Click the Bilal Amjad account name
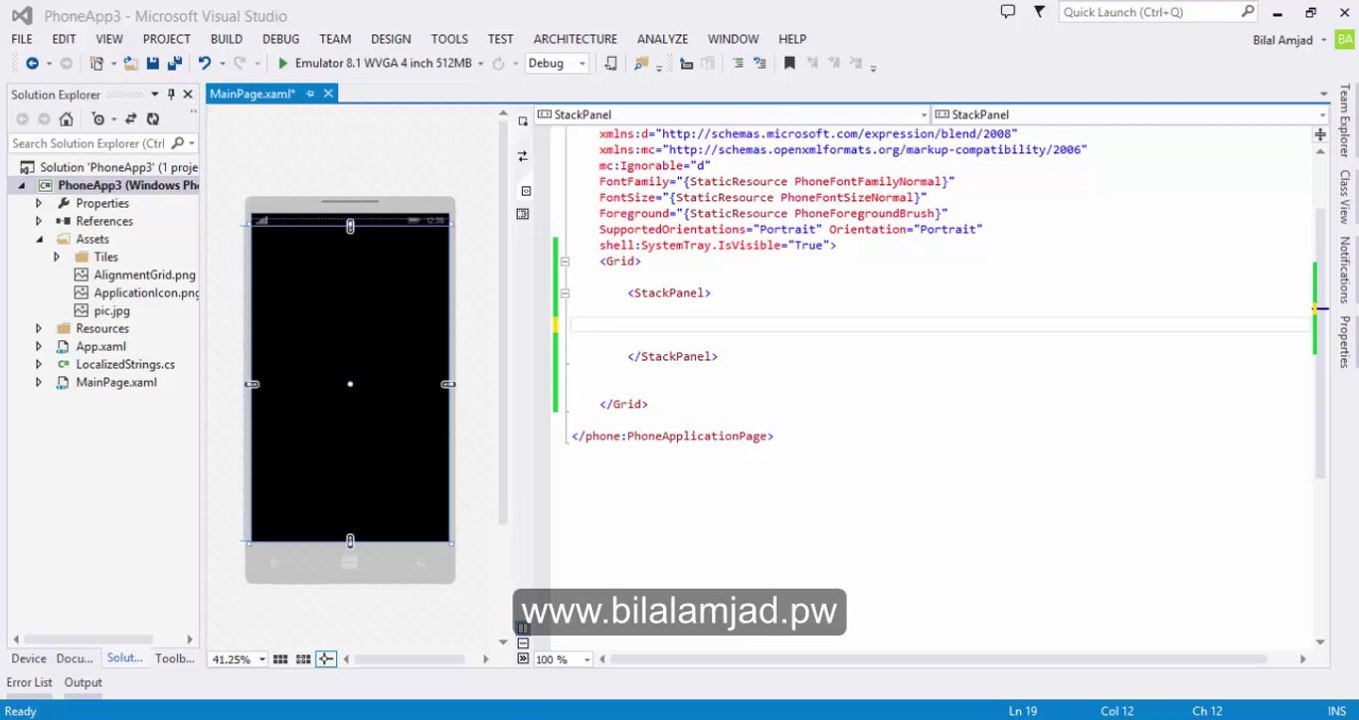Image resolution: width=1359 pixels, height=720 pixels. tap(1282, 40)
